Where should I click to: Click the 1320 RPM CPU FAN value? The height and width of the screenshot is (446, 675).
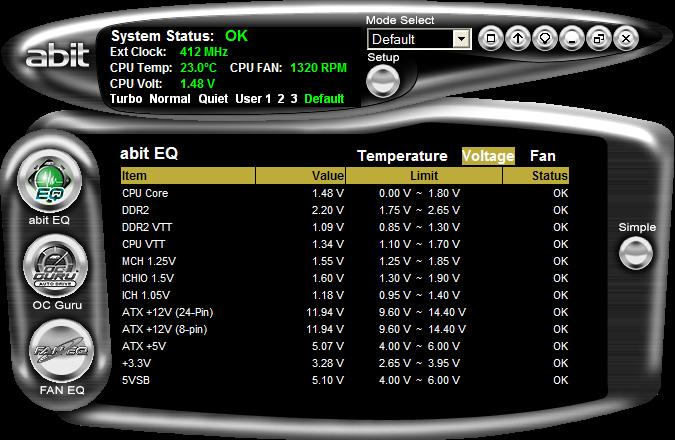(318, 68)
